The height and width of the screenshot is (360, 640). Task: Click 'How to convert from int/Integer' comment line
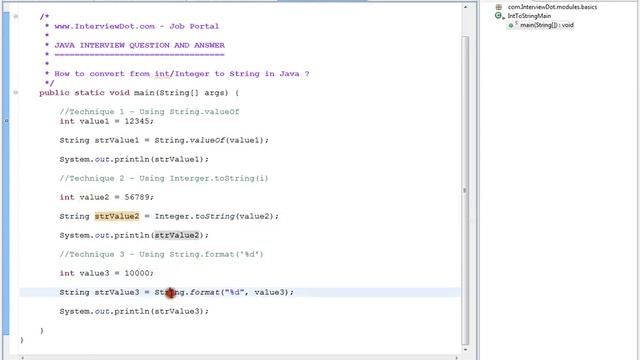(182, 74)
